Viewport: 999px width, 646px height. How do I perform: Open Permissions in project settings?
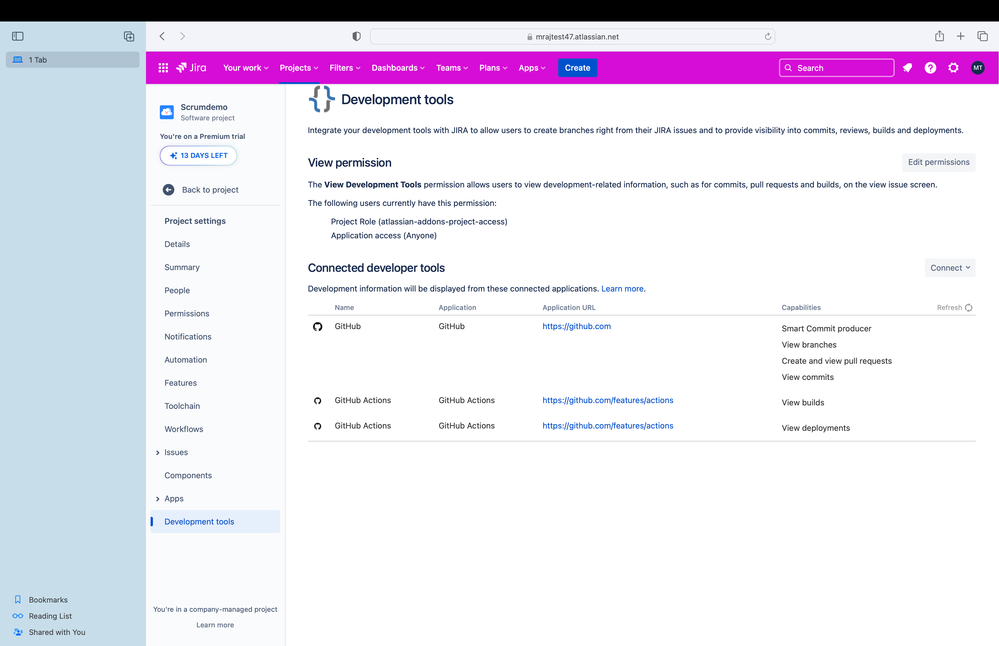187,313
